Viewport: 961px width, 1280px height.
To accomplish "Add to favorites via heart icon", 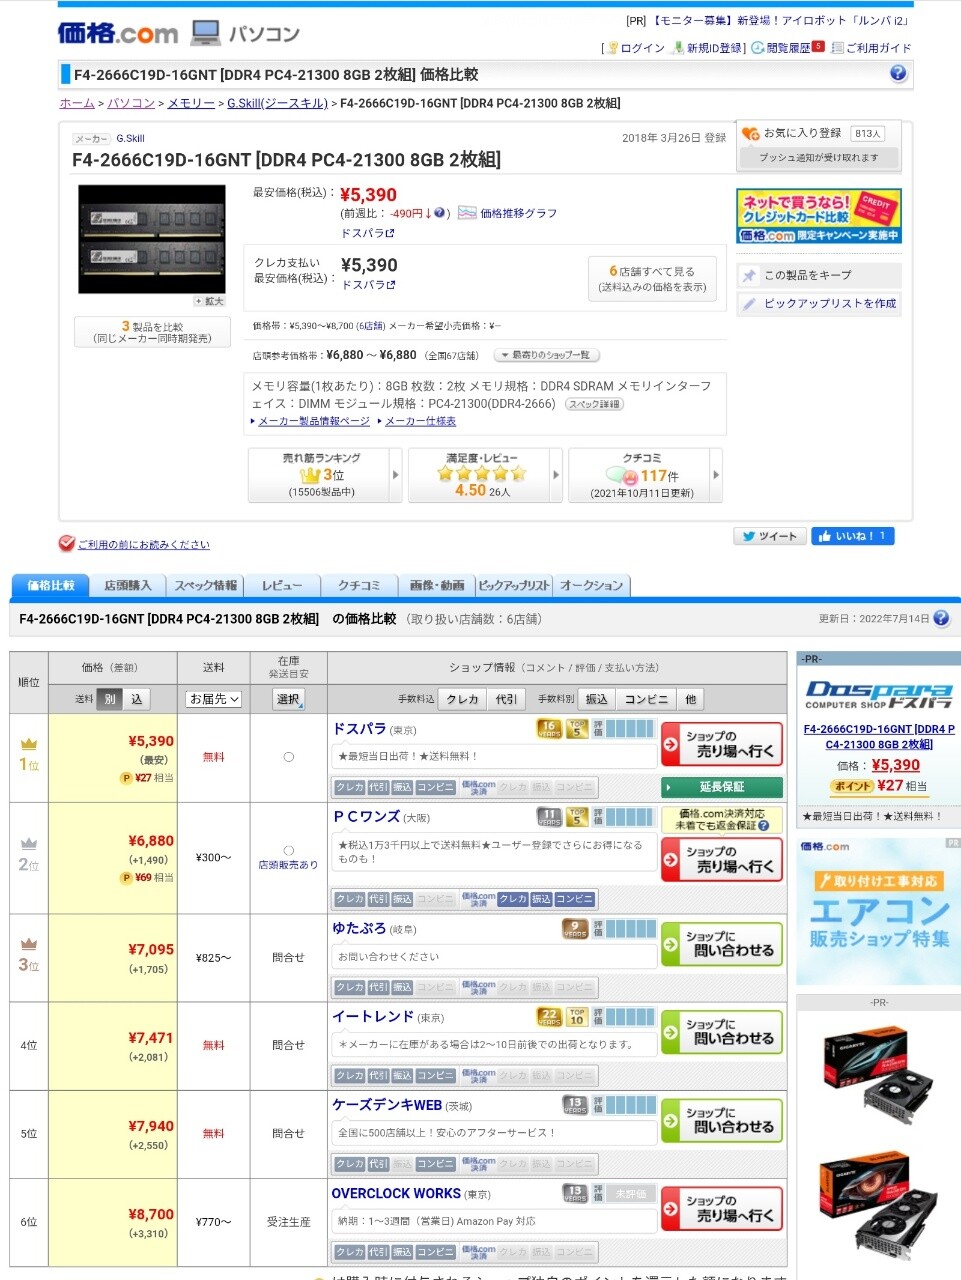I will pos(750,133).
